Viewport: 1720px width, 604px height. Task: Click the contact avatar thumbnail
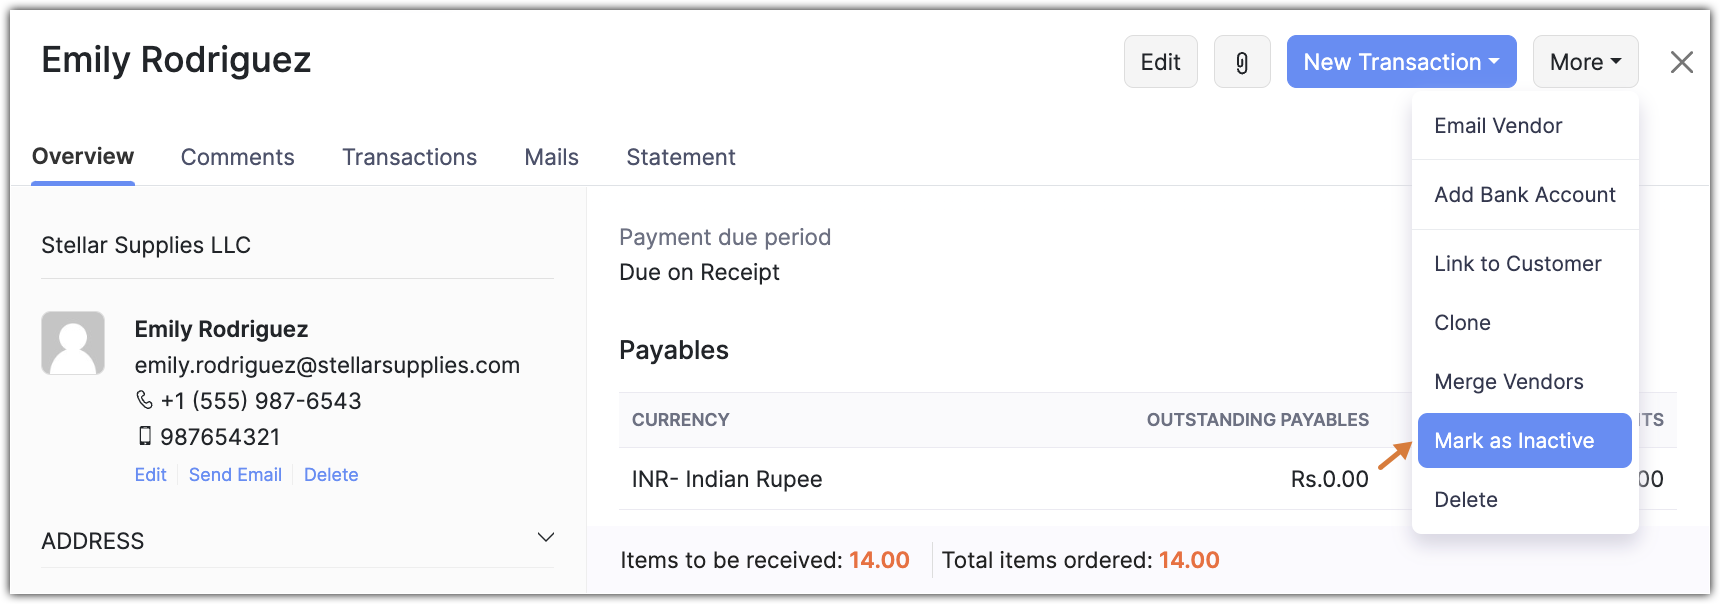point(73,343)
